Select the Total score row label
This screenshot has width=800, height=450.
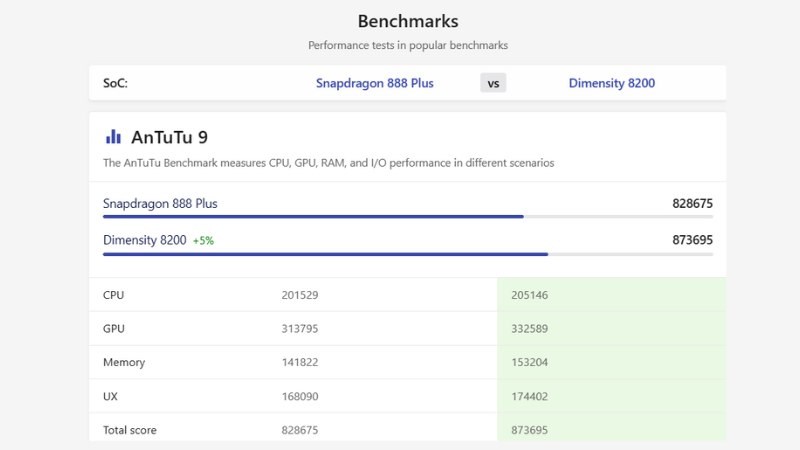tap(130, 430)
